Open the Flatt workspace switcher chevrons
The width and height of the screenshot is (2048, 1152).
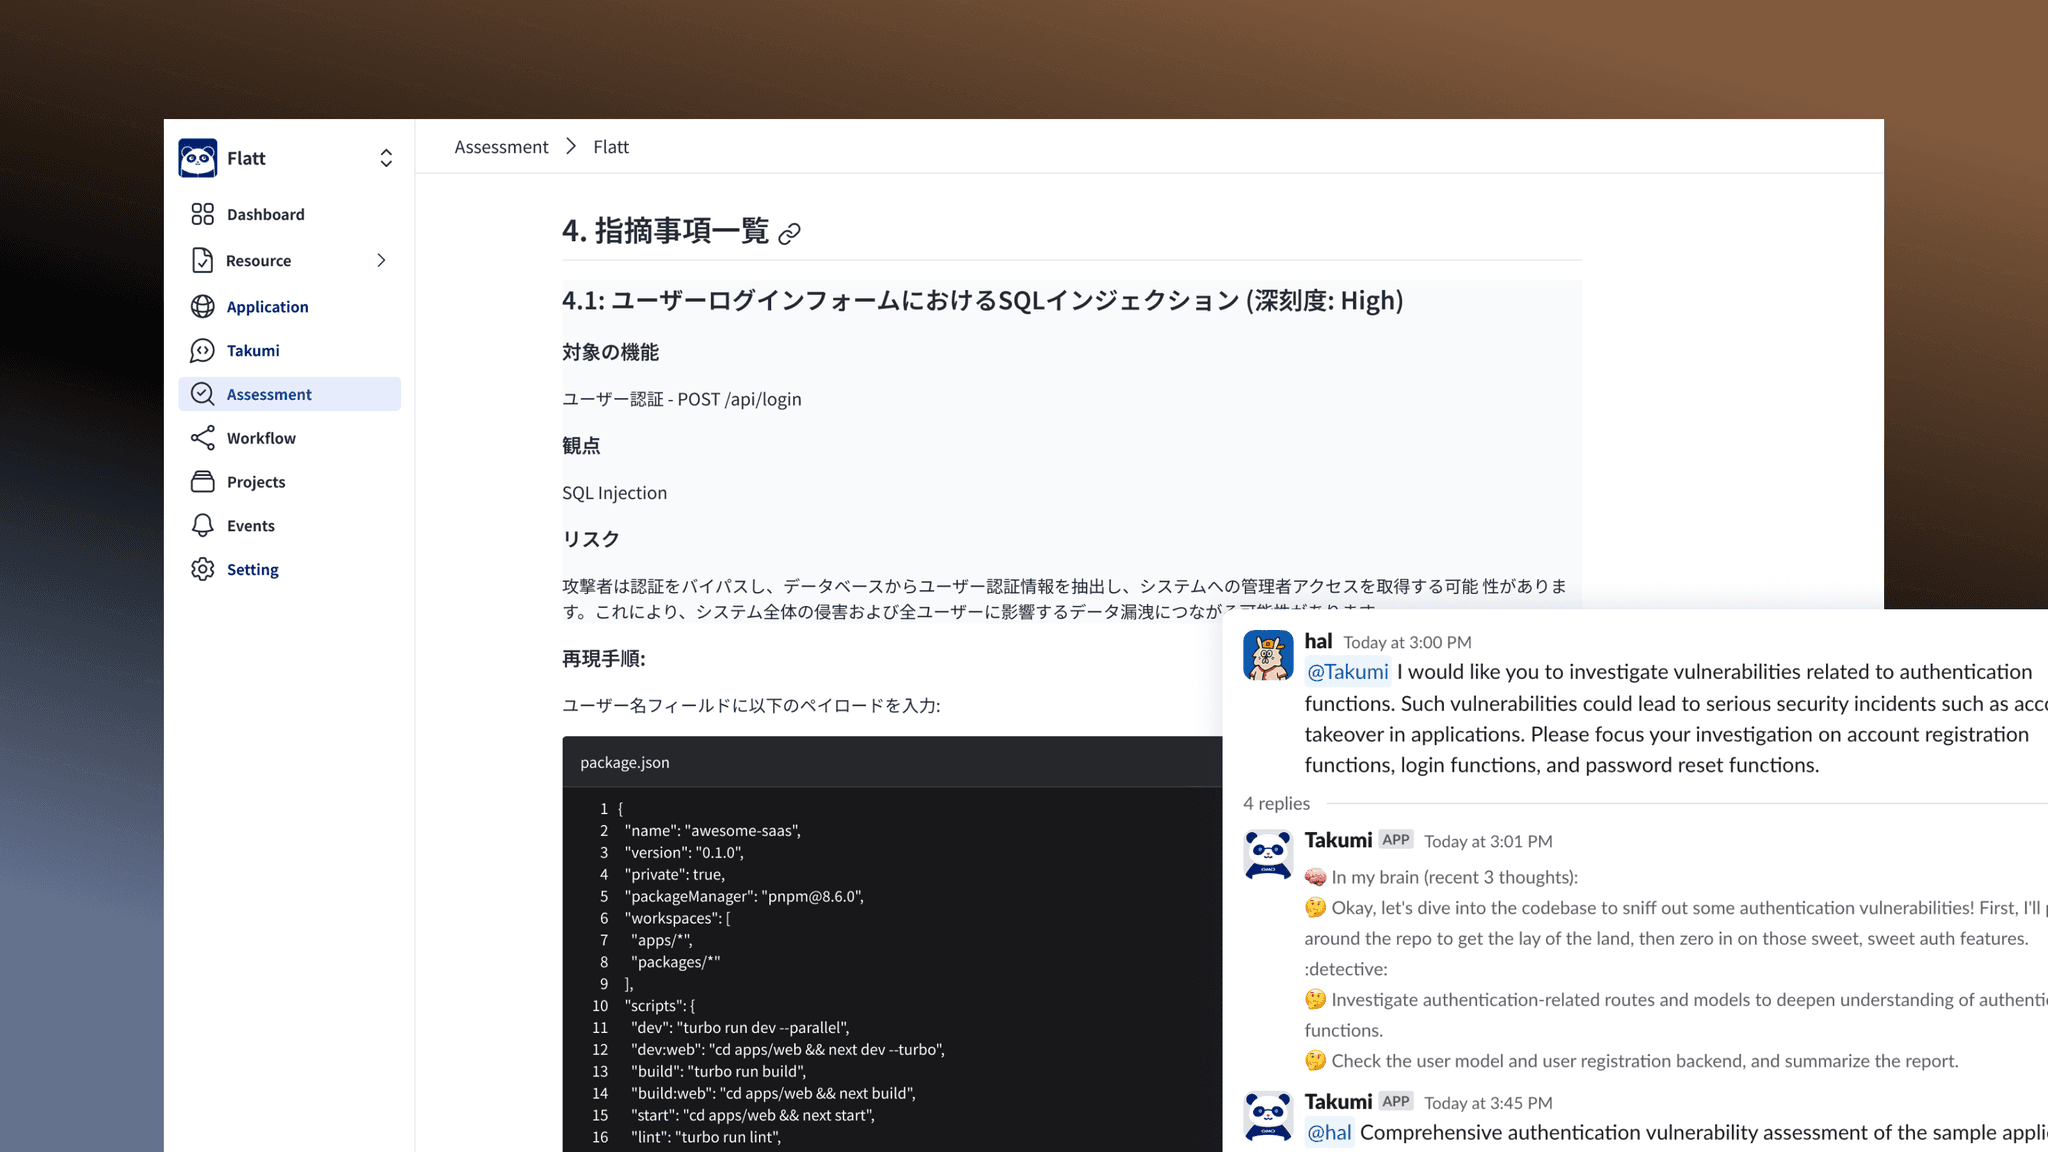tap(386, 158)
